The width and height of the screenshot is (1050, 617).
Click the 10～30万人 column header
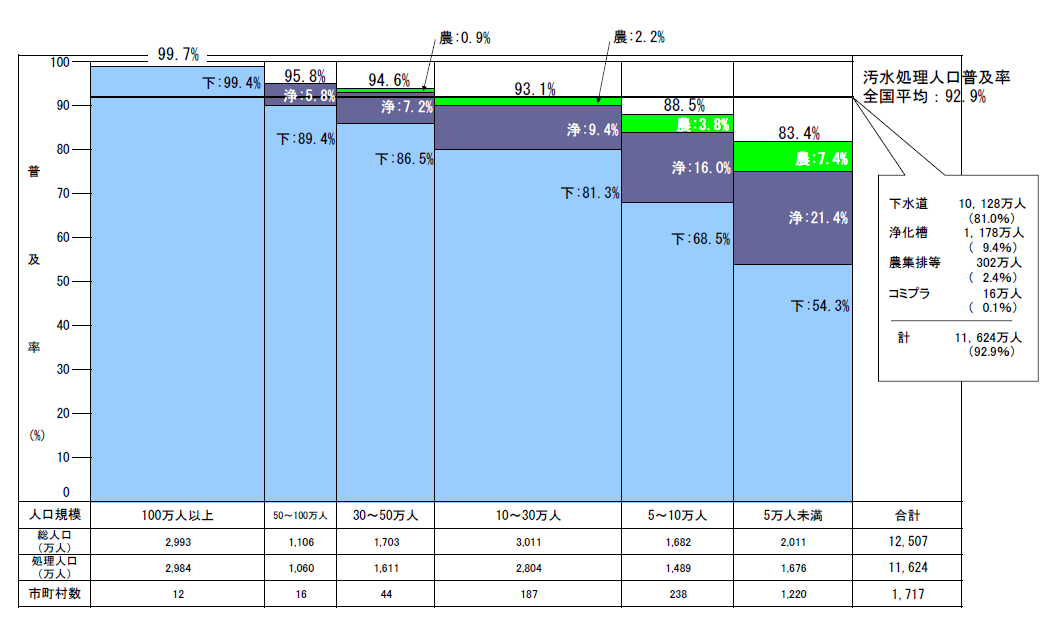pos(528,515)
